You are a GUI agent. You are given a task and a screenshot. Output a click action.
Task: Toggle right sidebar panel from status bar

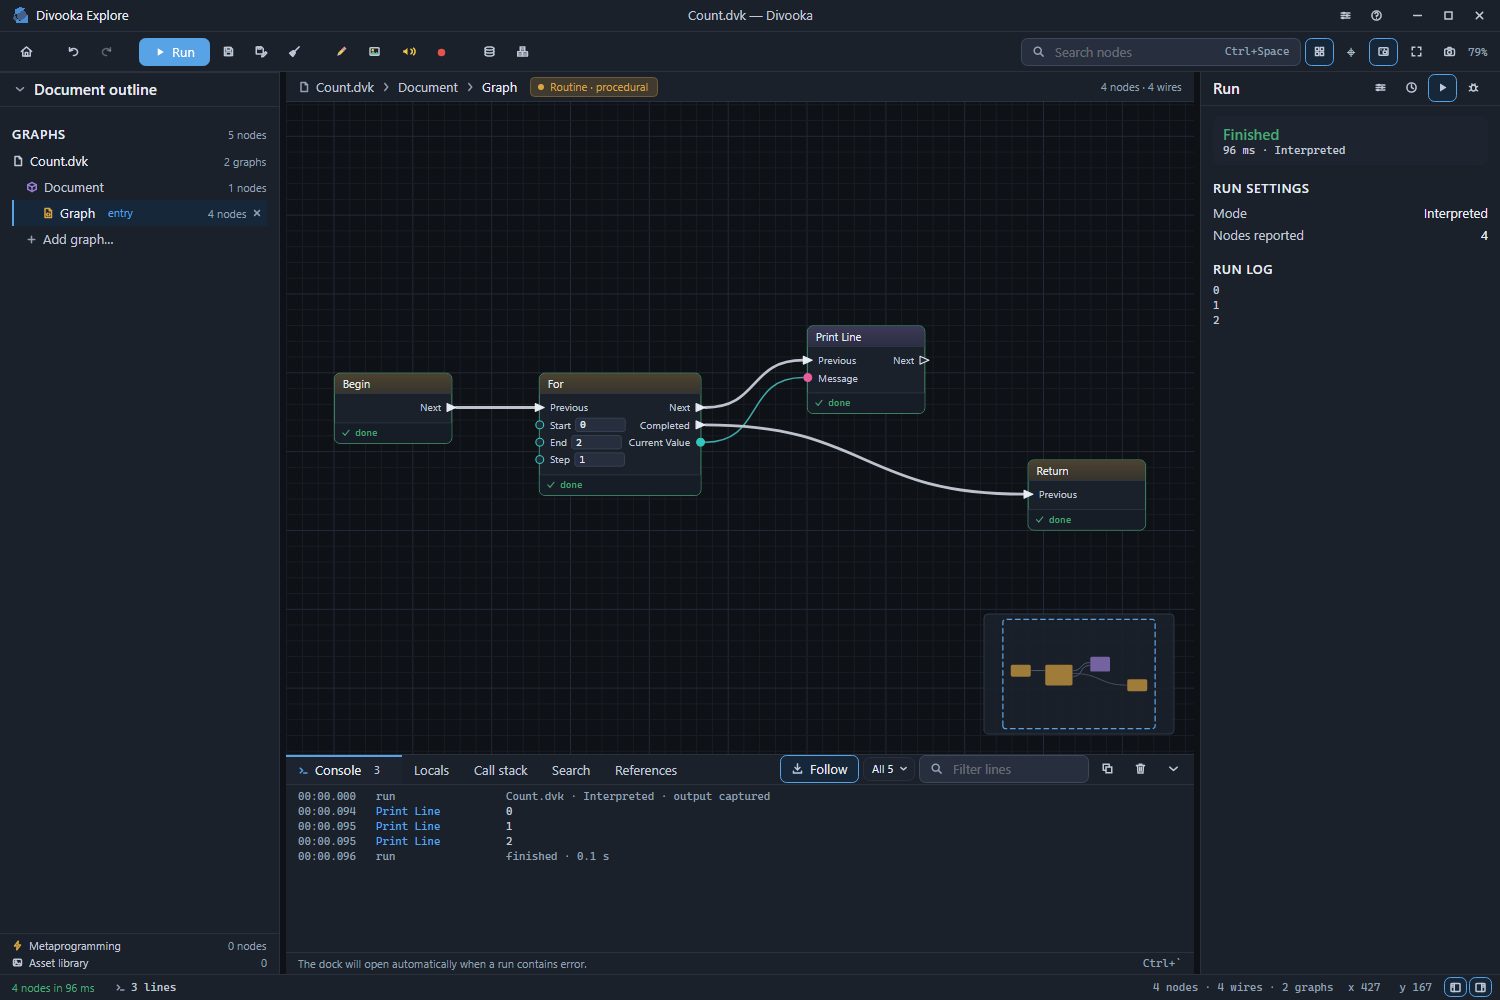pyautogui.click(x=1480, y=987)
